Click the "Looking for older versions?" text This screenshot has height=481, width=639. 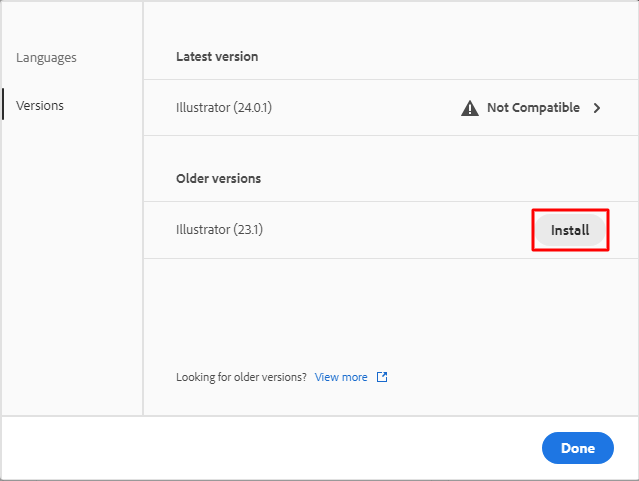[241, 377]
